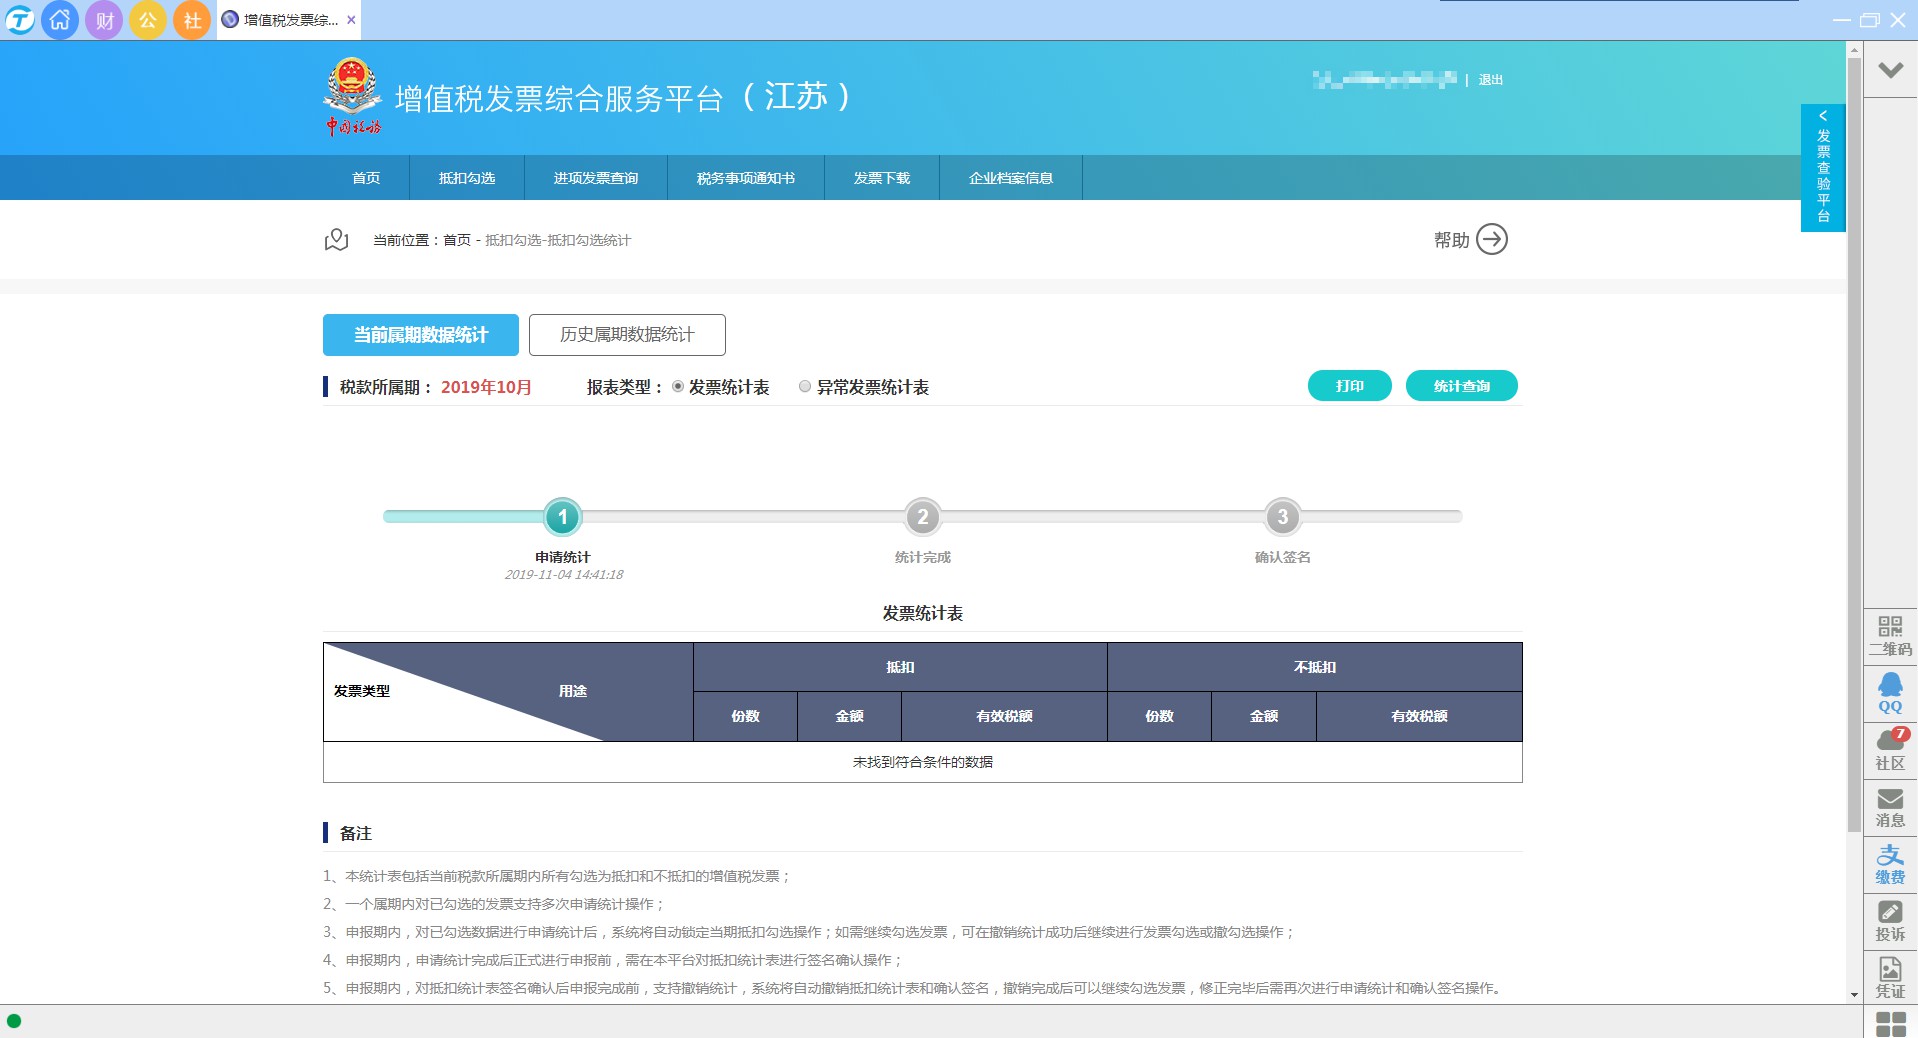
Task: Click the 打印 print button
Action: 1349,386
